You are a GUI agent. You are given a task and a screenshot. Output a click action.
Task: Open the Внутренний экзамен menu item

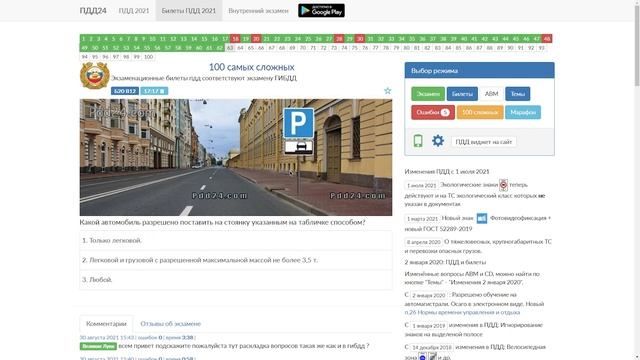pos(258,11)
